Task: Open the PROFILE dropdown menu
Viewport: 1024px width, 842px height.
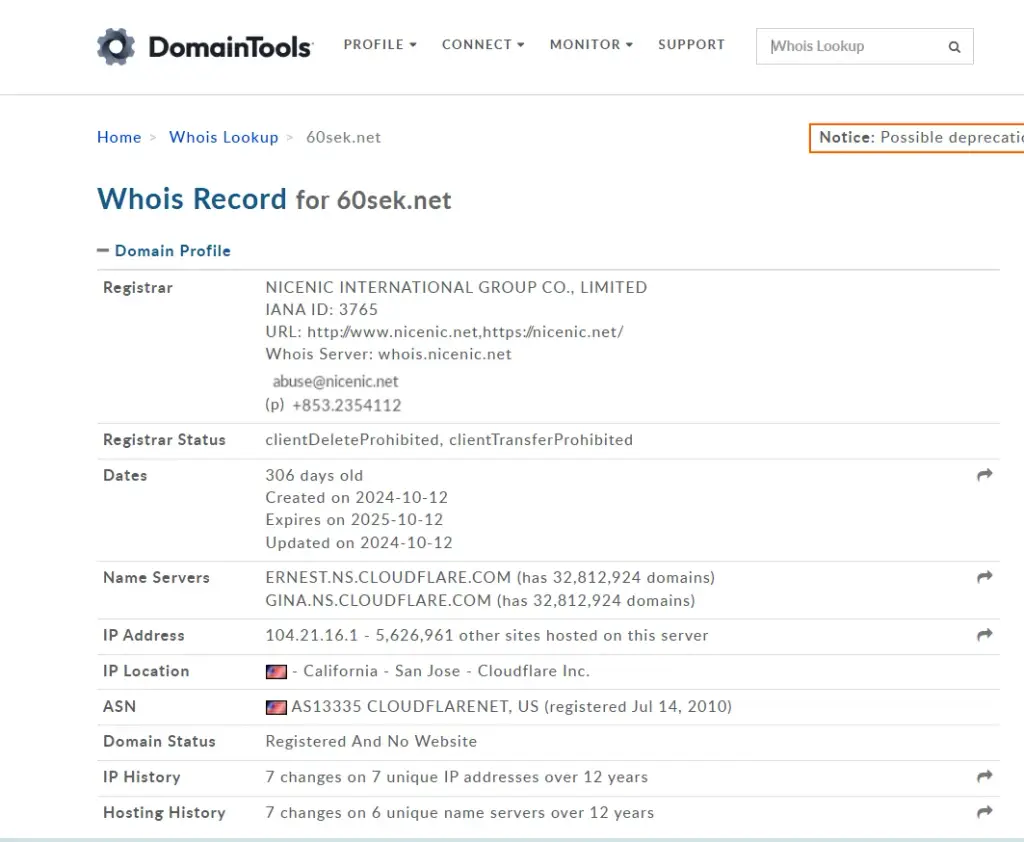Action: [380, 44]
